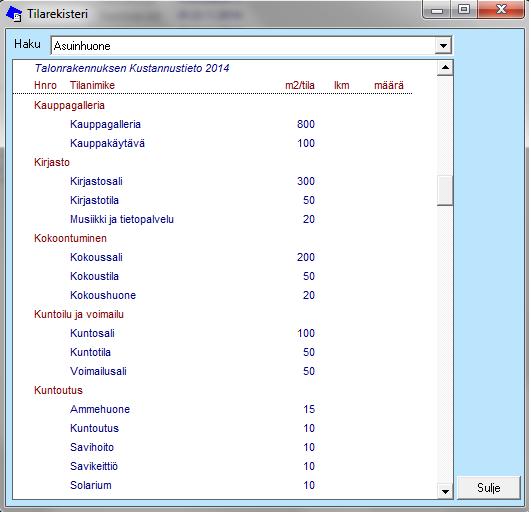Click the vertical scrollbar thumb
The image size is (531, 512).
click(x=445, y=190)
